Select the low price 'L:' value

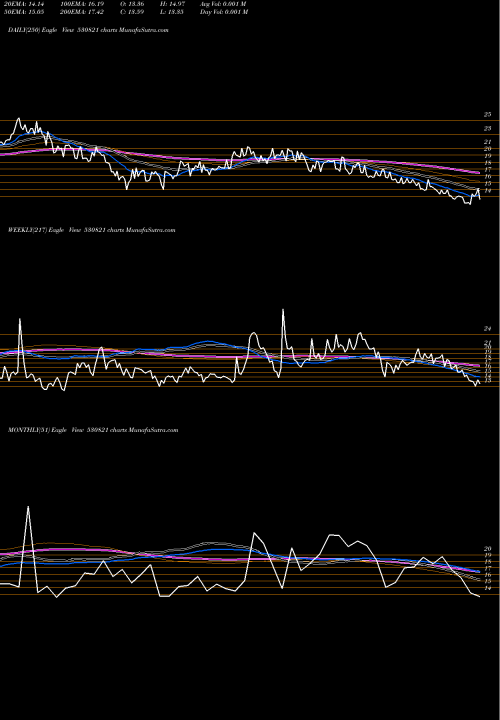[x=172, y=12]
